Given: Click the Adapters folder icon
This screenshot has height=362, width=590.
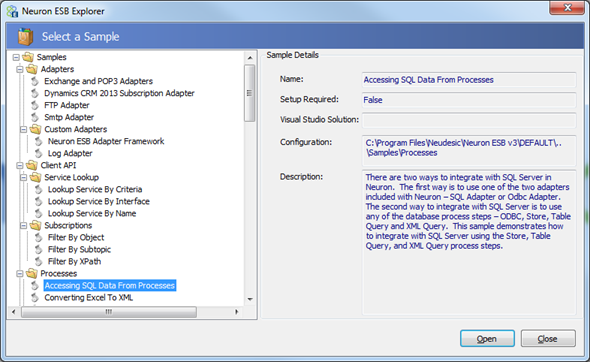Looking at the screenshot, I should 32,69.
